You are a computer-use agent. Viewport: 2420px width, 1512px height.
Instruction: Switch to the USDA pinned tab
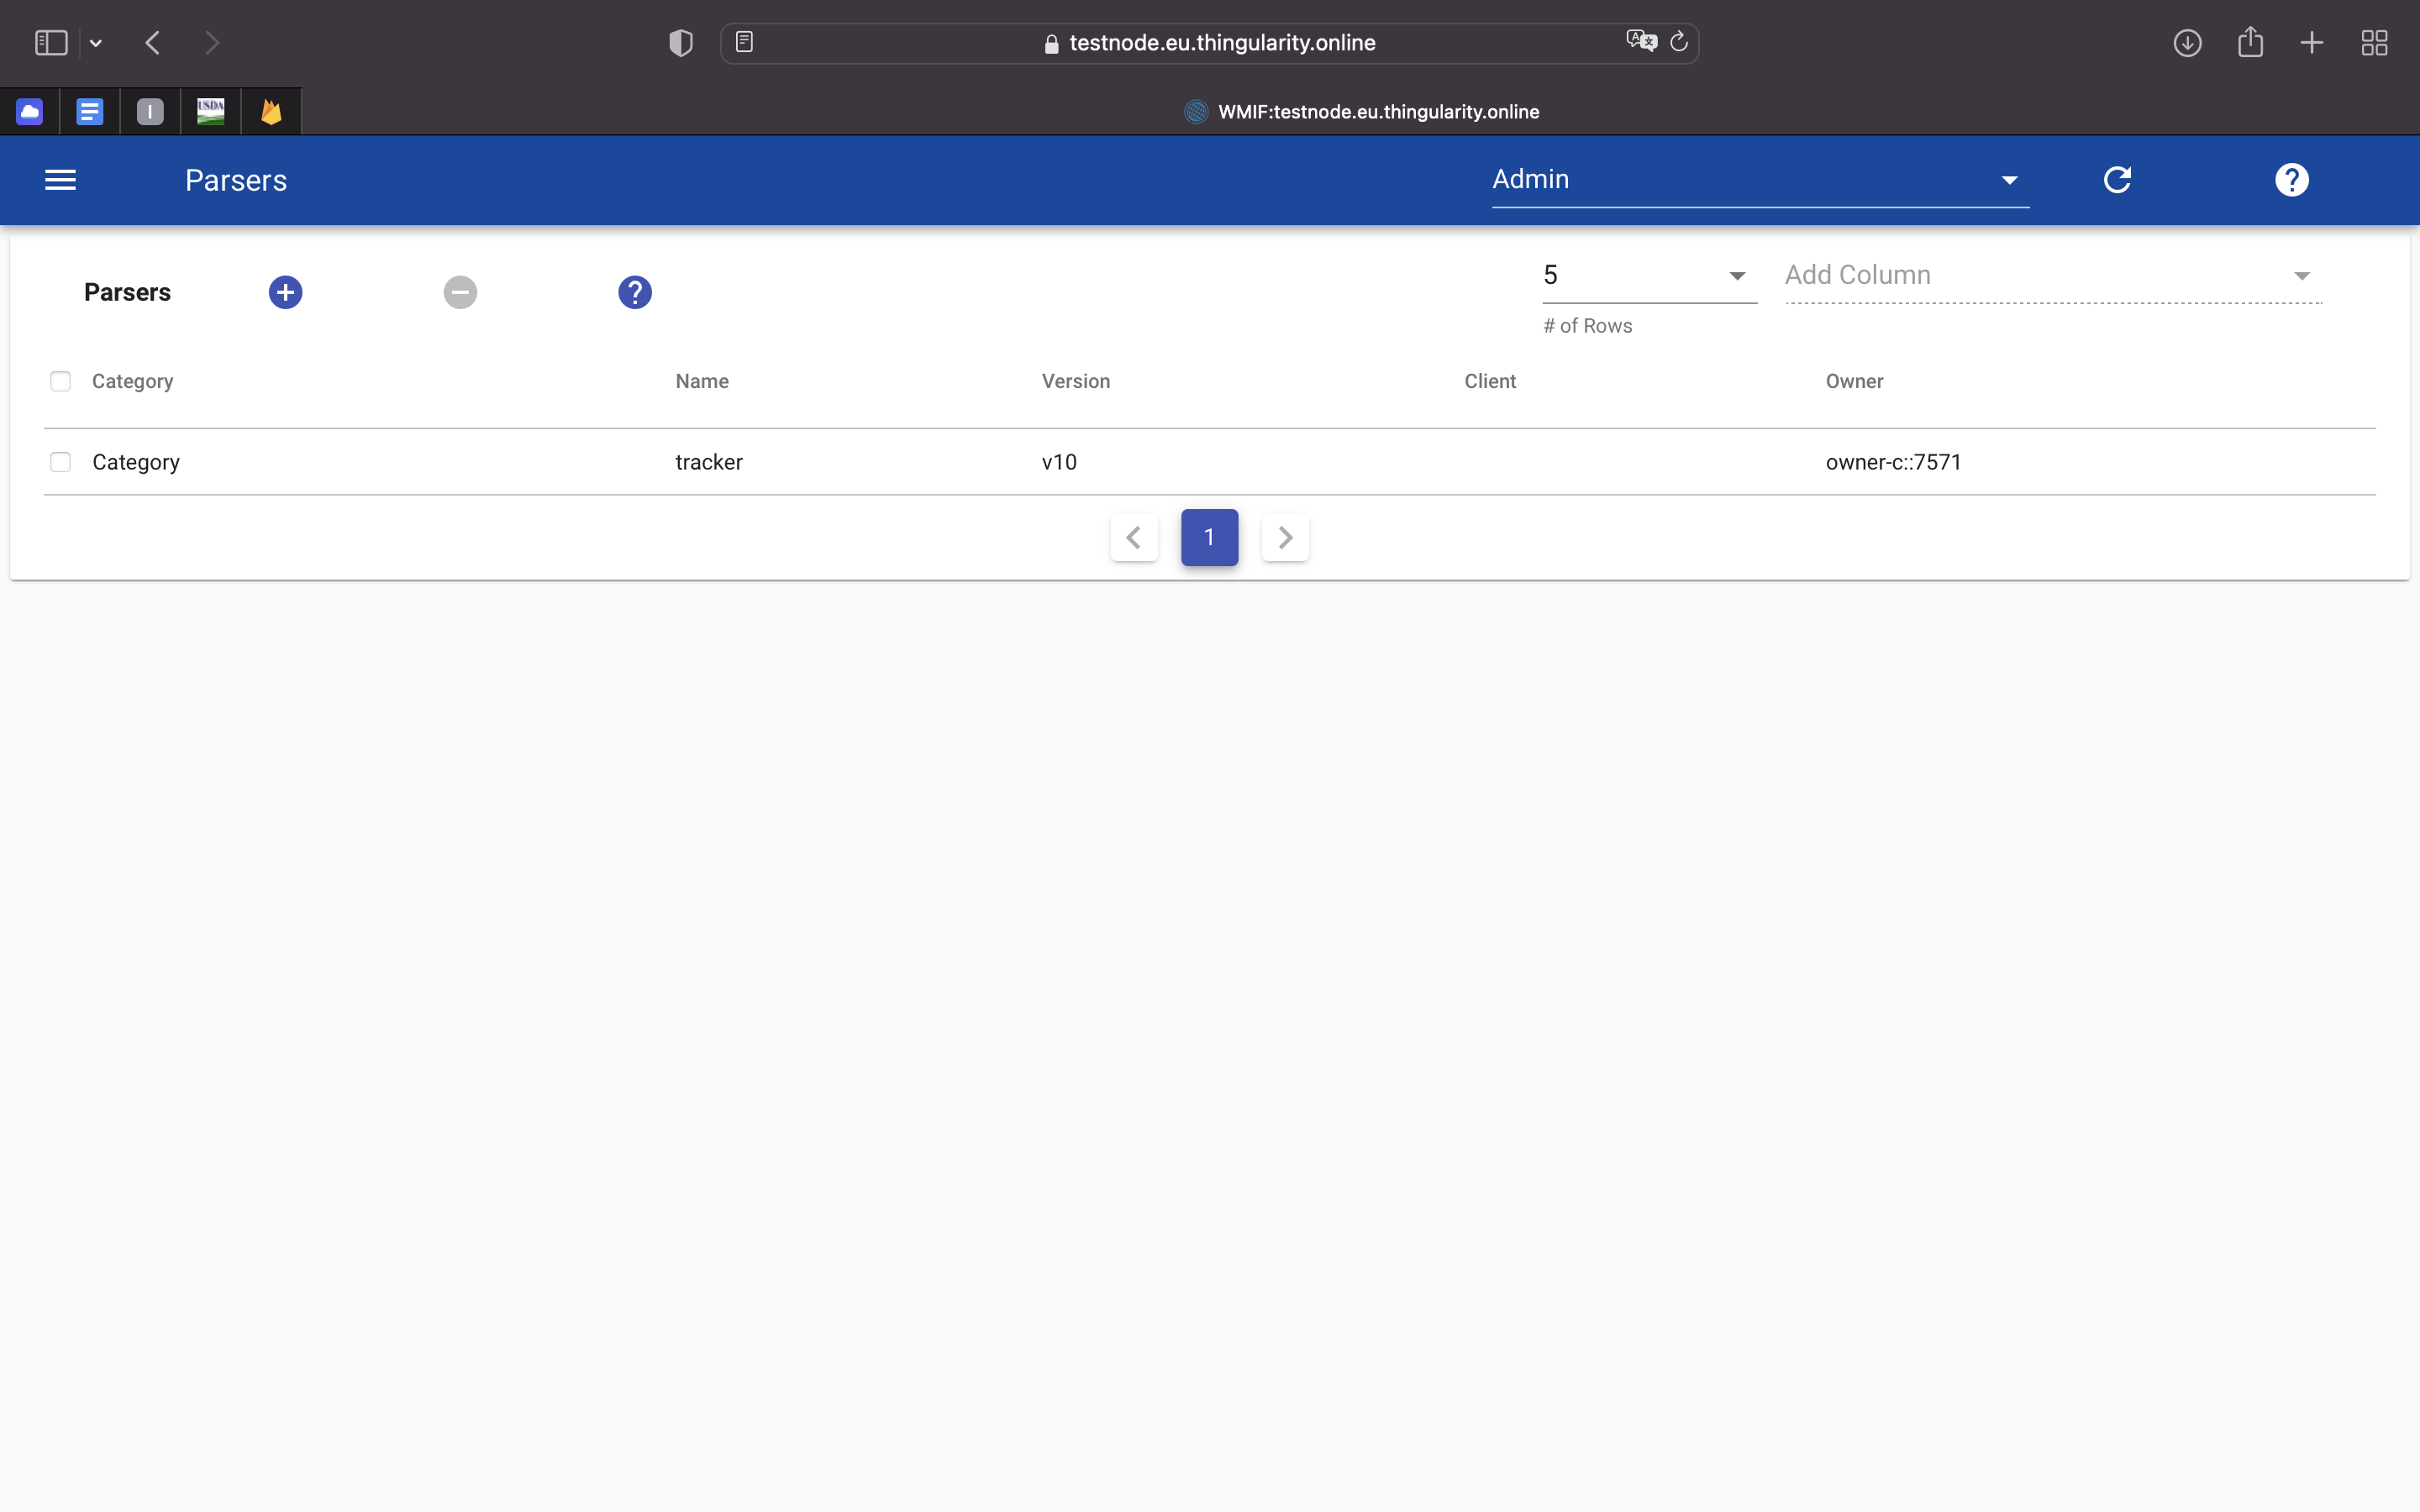pyautogui.click(x=210, y=111)
